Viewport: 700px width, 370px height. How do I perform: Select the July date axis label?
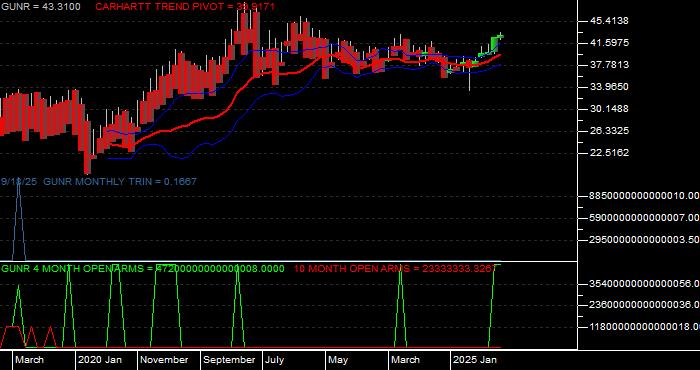click(x=275, y=360)
